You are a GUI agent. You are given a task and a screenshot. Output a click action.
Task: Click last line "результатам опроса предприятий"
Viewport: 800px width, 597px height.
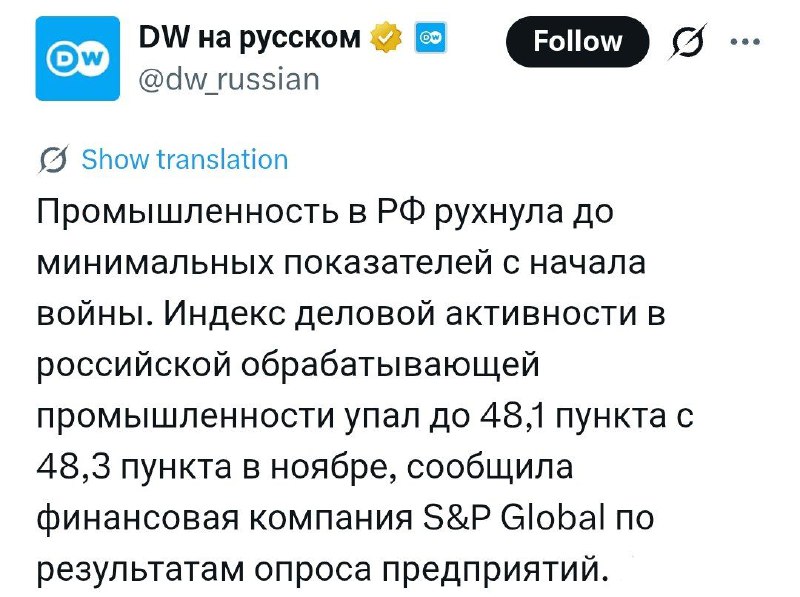click(322, 568)
